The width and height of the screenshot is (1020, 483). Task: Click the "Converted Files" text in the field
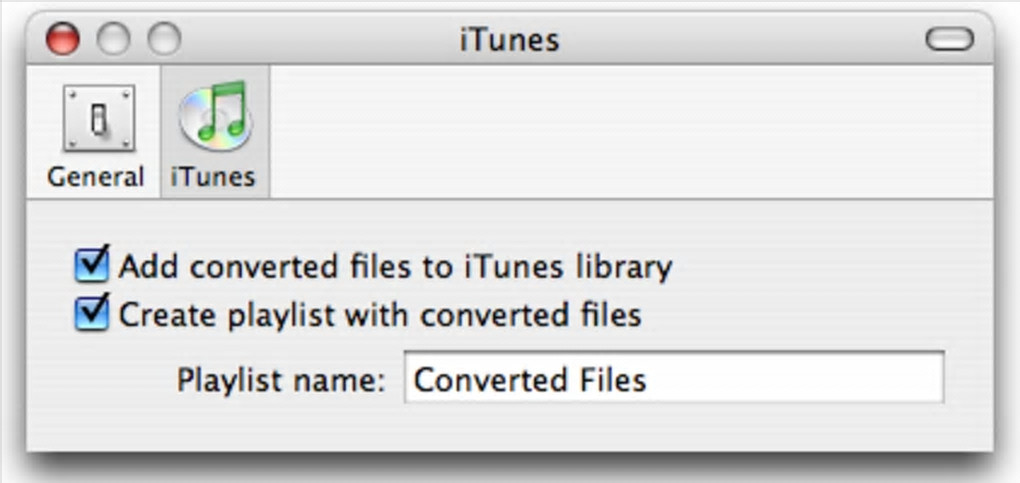[x=530, y=380]
